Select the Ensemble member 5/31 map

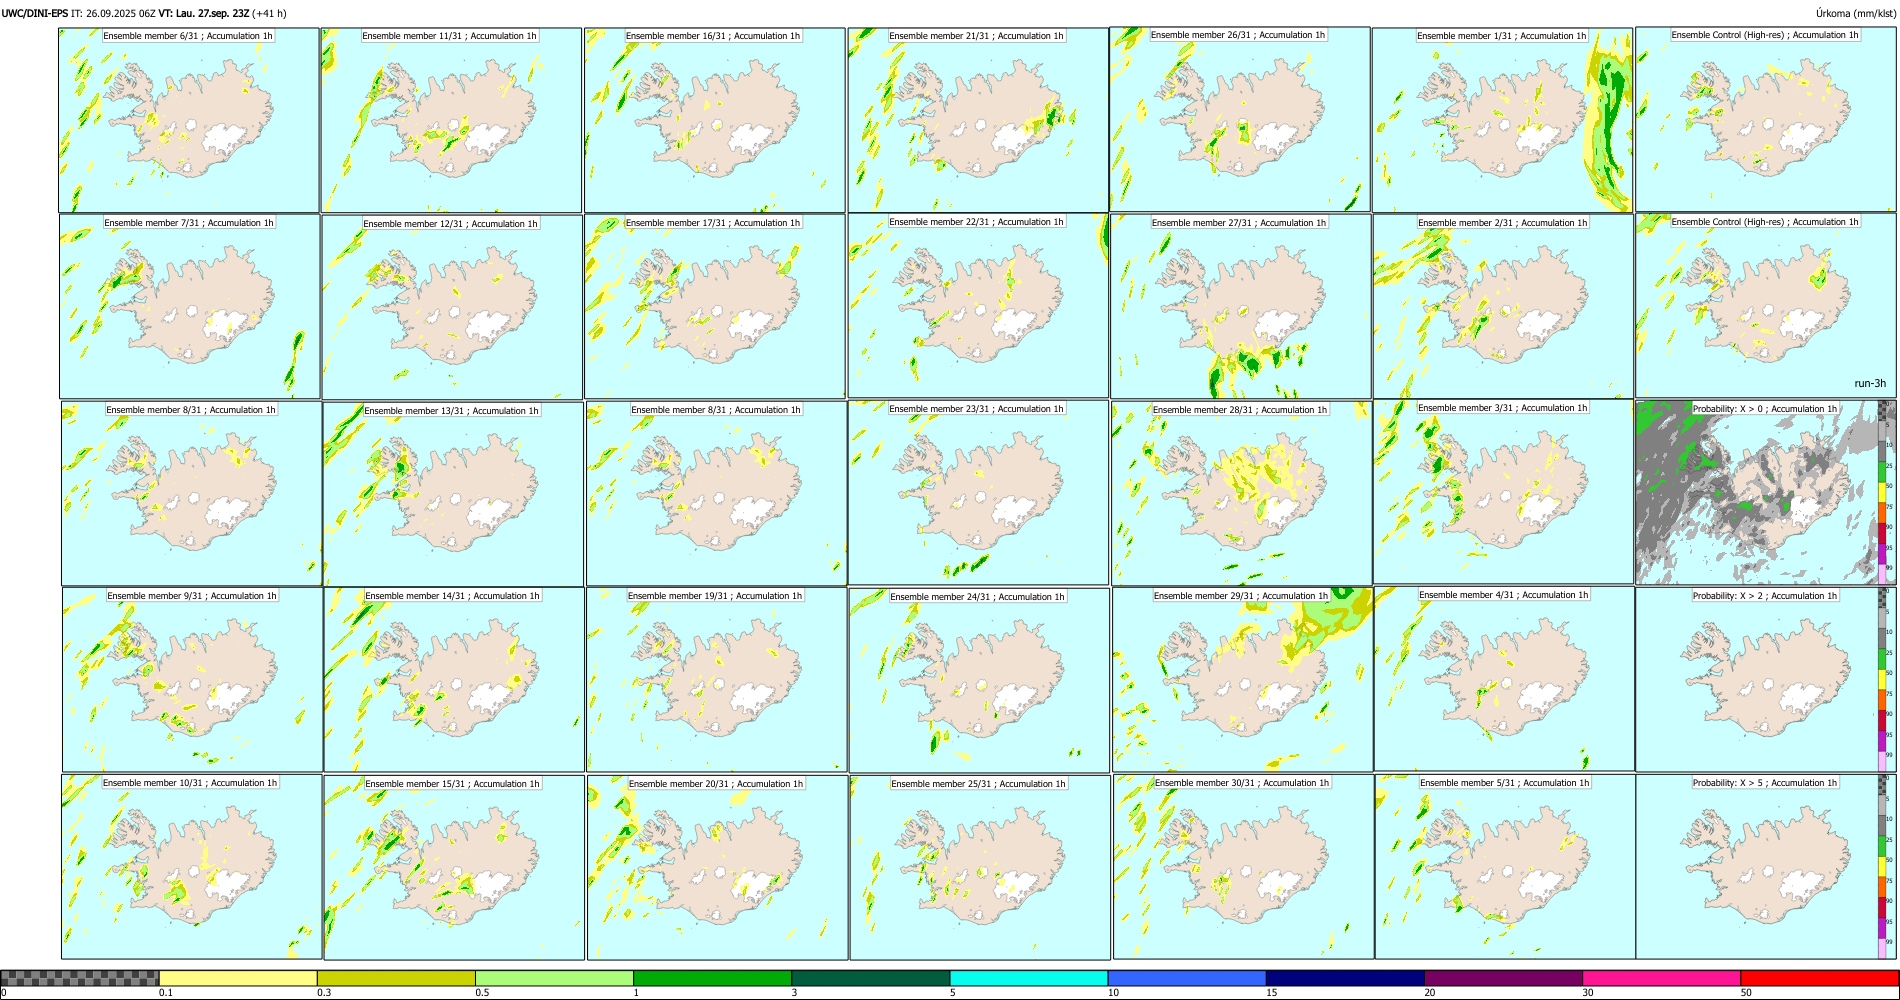pyautogui.click(x=1505, y=867)
